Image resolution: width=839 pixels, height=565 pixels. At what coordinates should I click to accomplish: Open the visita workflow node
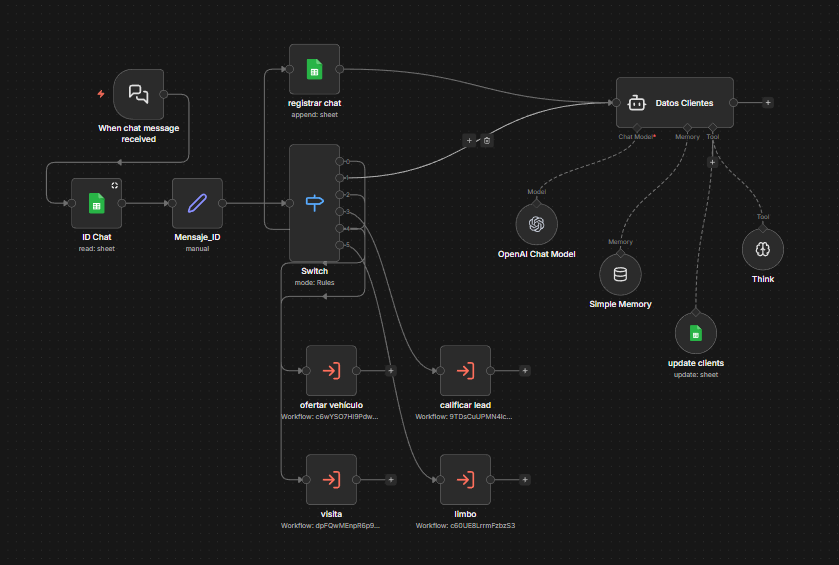pos(331,479)
